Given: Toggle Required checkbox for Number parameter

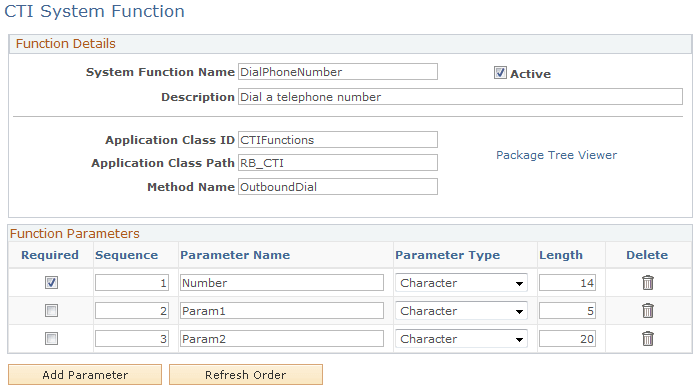Looking at the screenshot, I should [51, 283].
